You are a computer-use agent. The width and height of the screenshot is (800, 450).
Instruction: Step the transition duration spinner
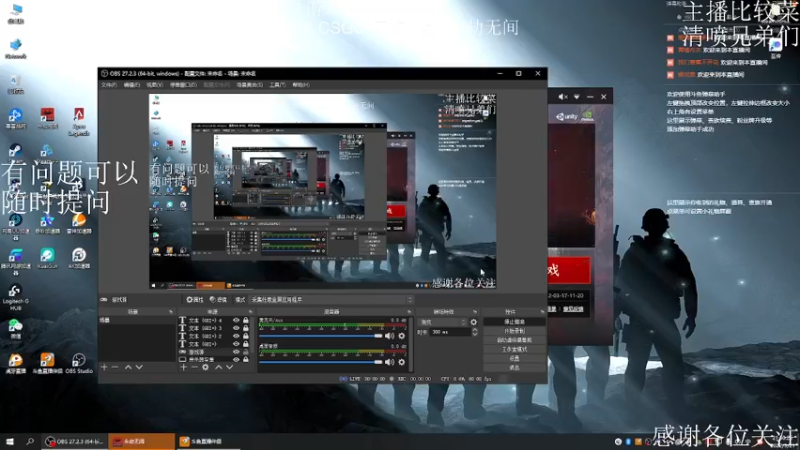pyautogui.click(x=474, y=332)
